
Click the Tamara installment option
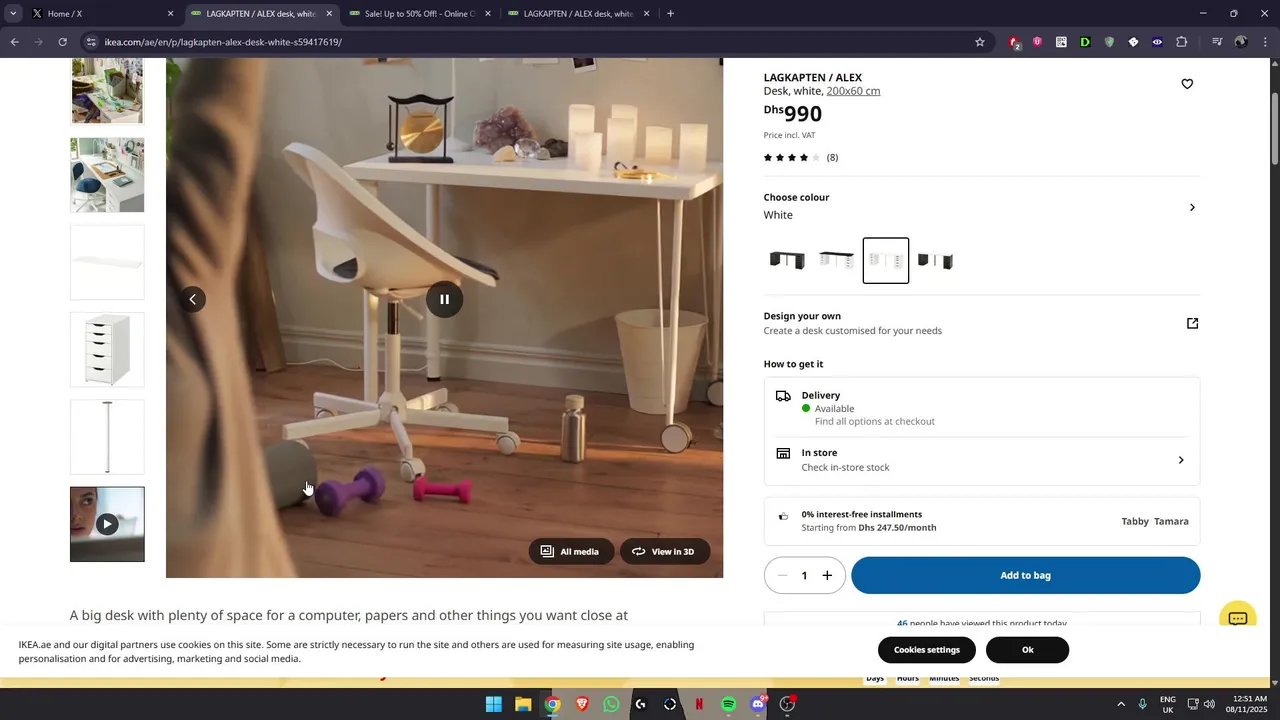tap(1172, 521)
